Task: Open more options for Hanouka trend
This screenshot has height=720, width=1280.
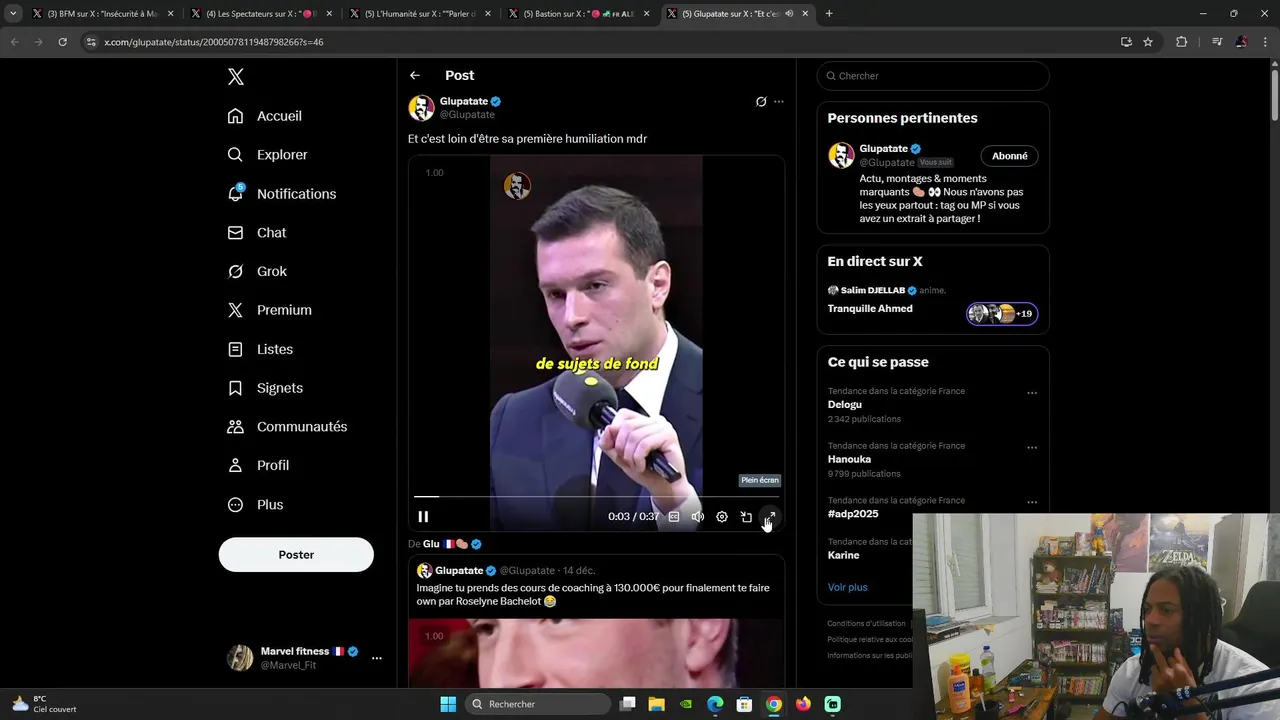Action: 1032,448
